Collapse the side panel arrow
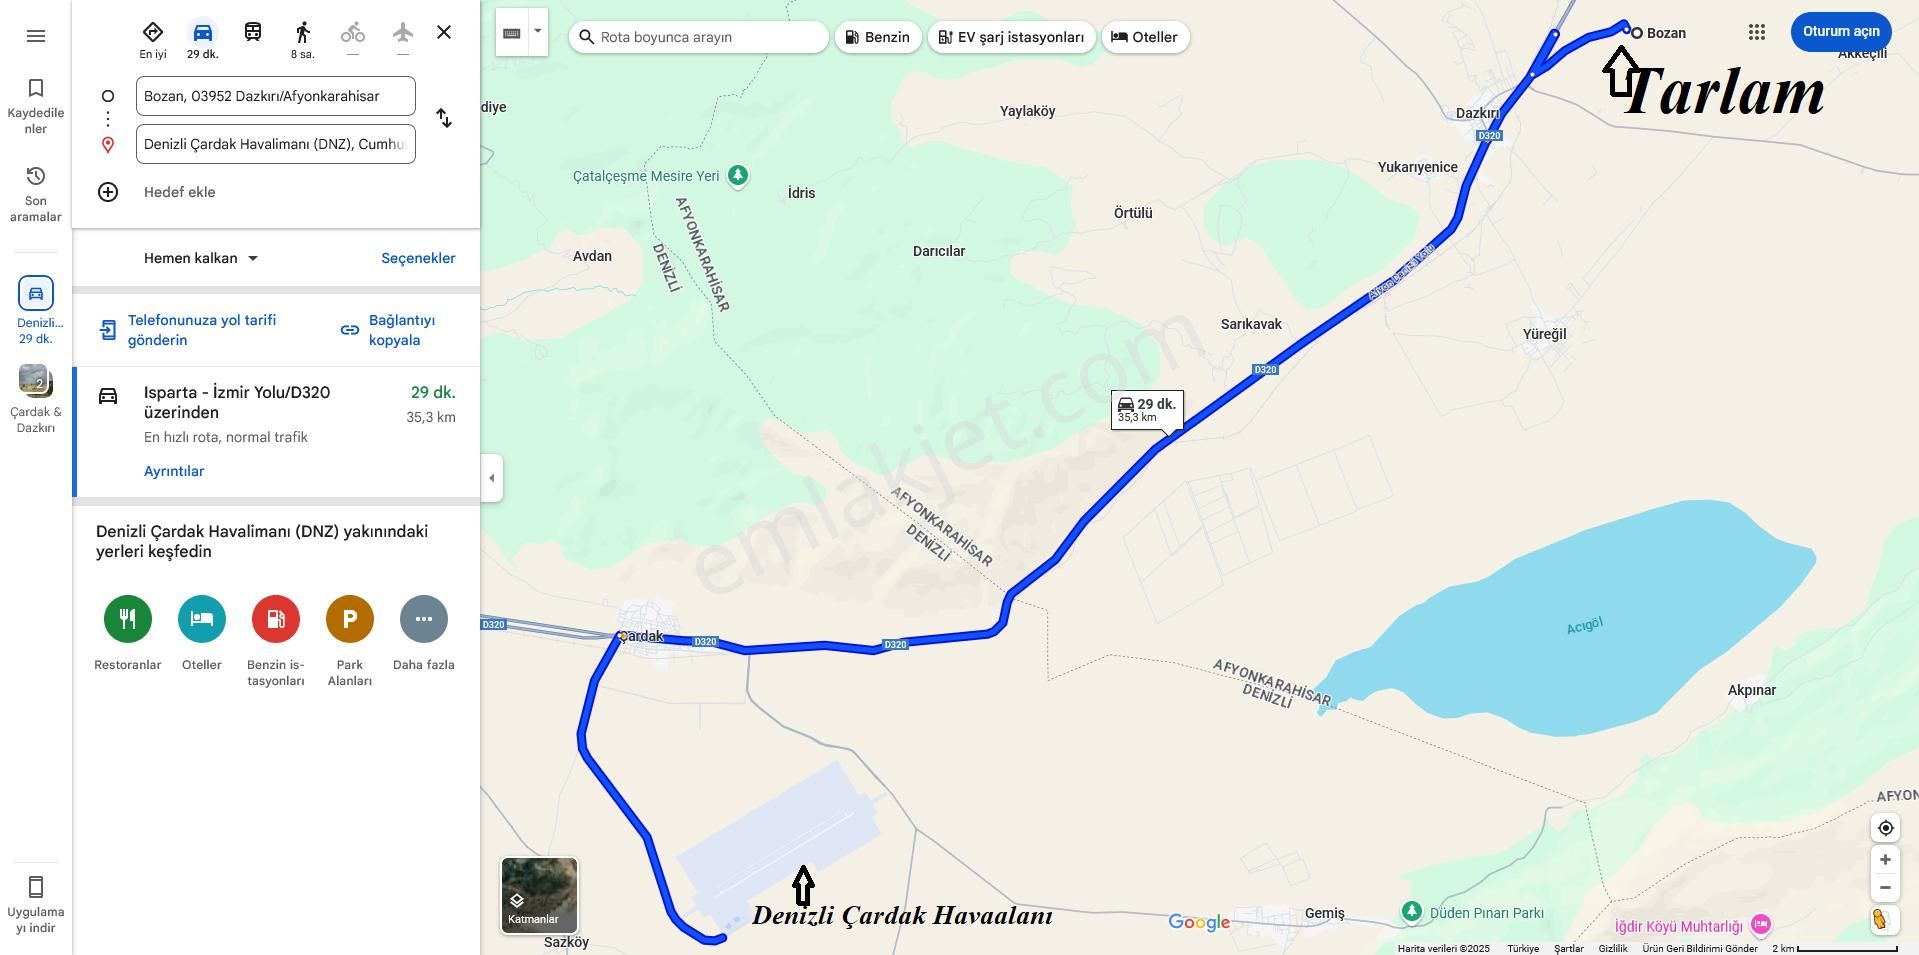Screen dimensions: 1919x955 click(x=491, y=478)
